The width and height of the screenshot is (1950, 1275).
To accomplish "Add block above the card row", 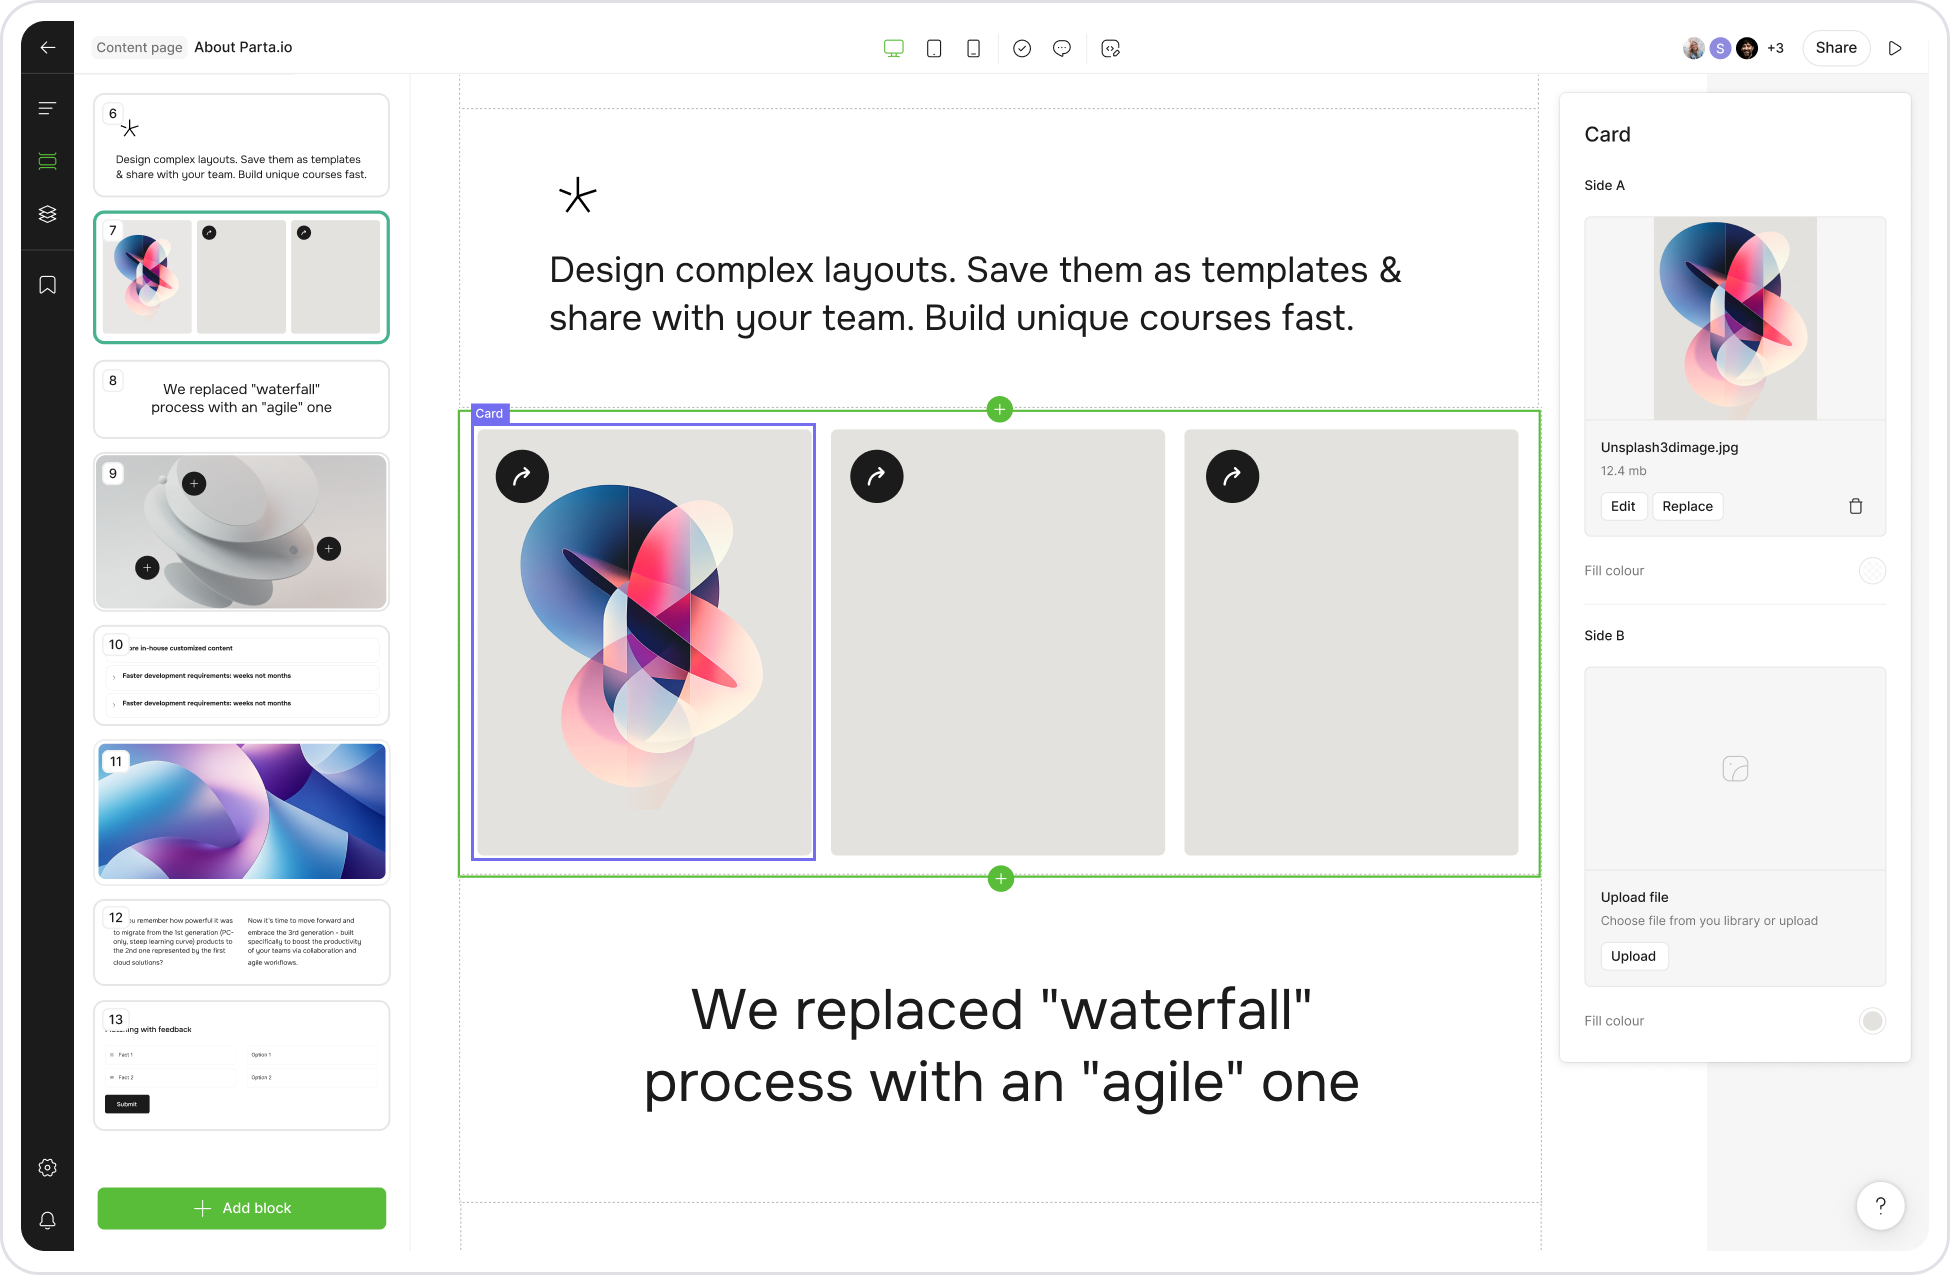I will coord(999,409).
